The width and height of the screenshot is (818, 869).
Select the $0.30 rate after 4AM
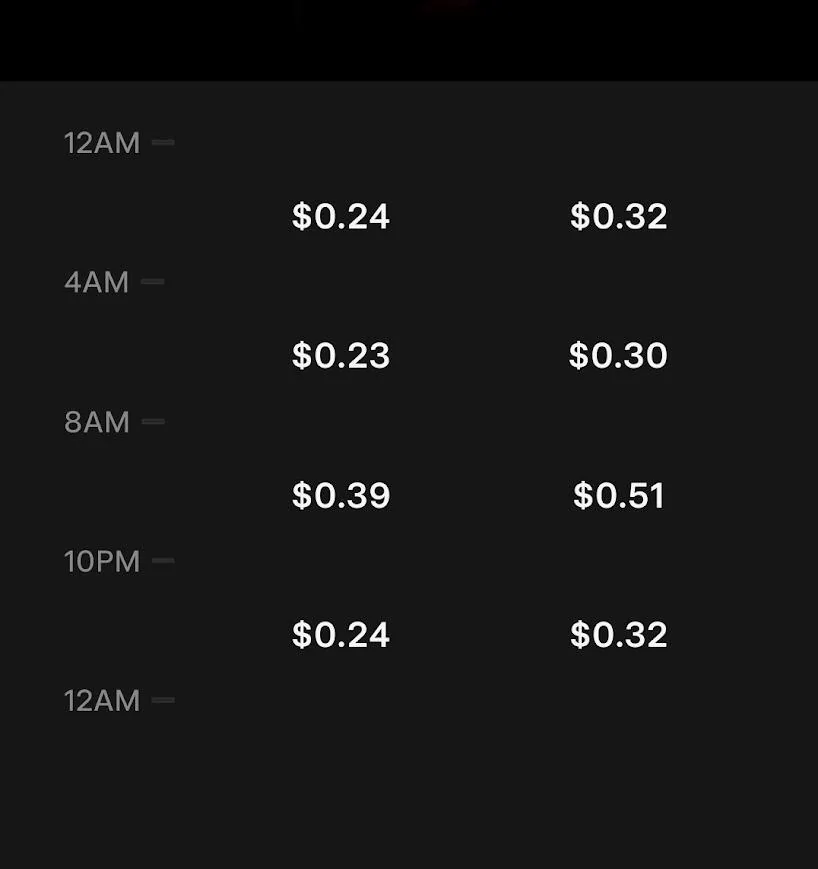point(618,356)
